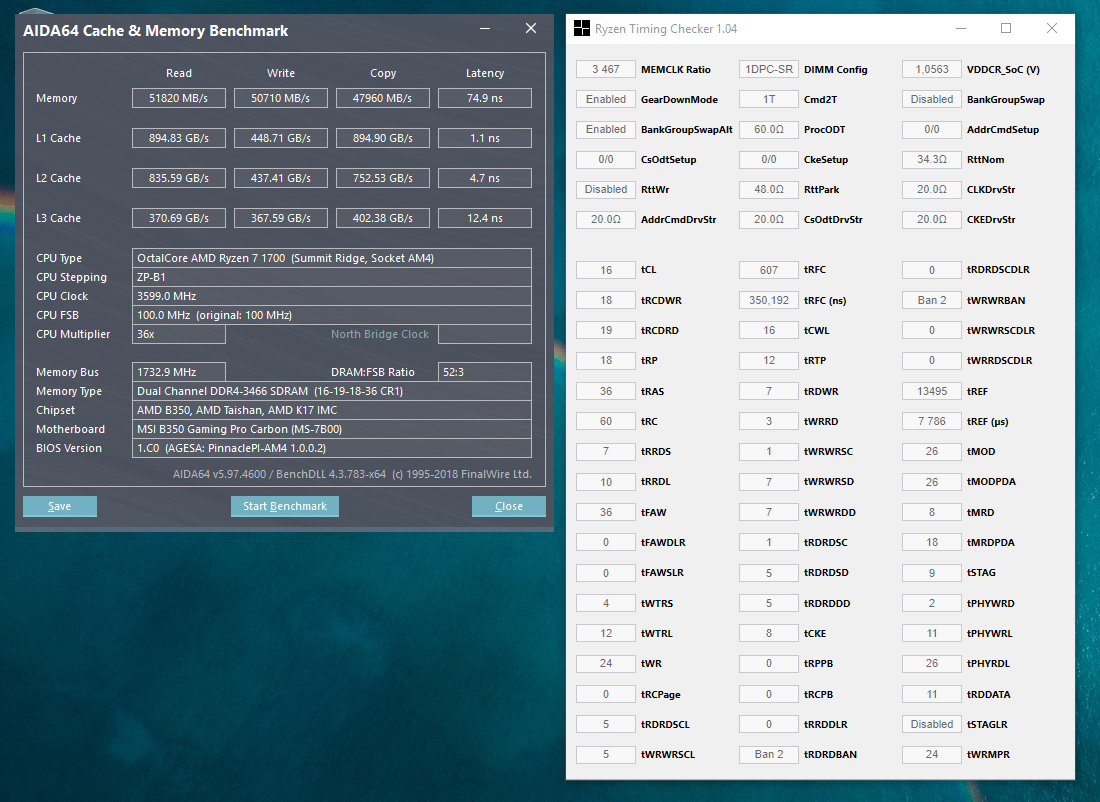1100x802 pixels.
Task: Click the Memory Type DDR4-3466 field
Action: [x=332, y=391]
